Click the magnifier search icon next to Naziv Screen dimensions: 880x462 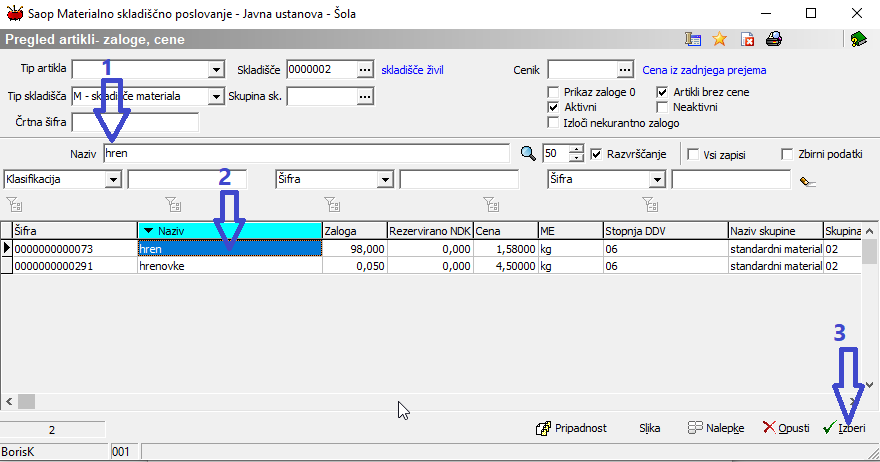click(528, 153)
